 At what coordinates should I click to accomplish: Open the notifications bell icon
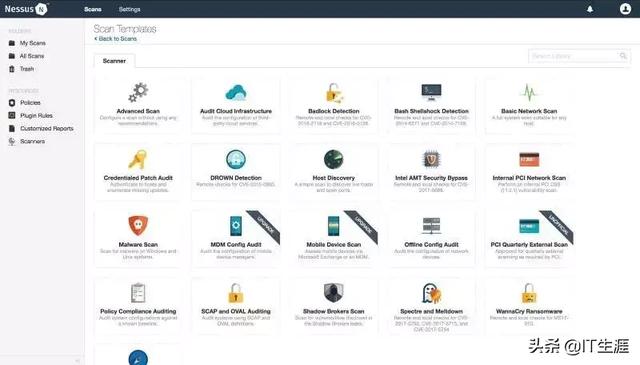pyautogui.click(x=590, y=9)
